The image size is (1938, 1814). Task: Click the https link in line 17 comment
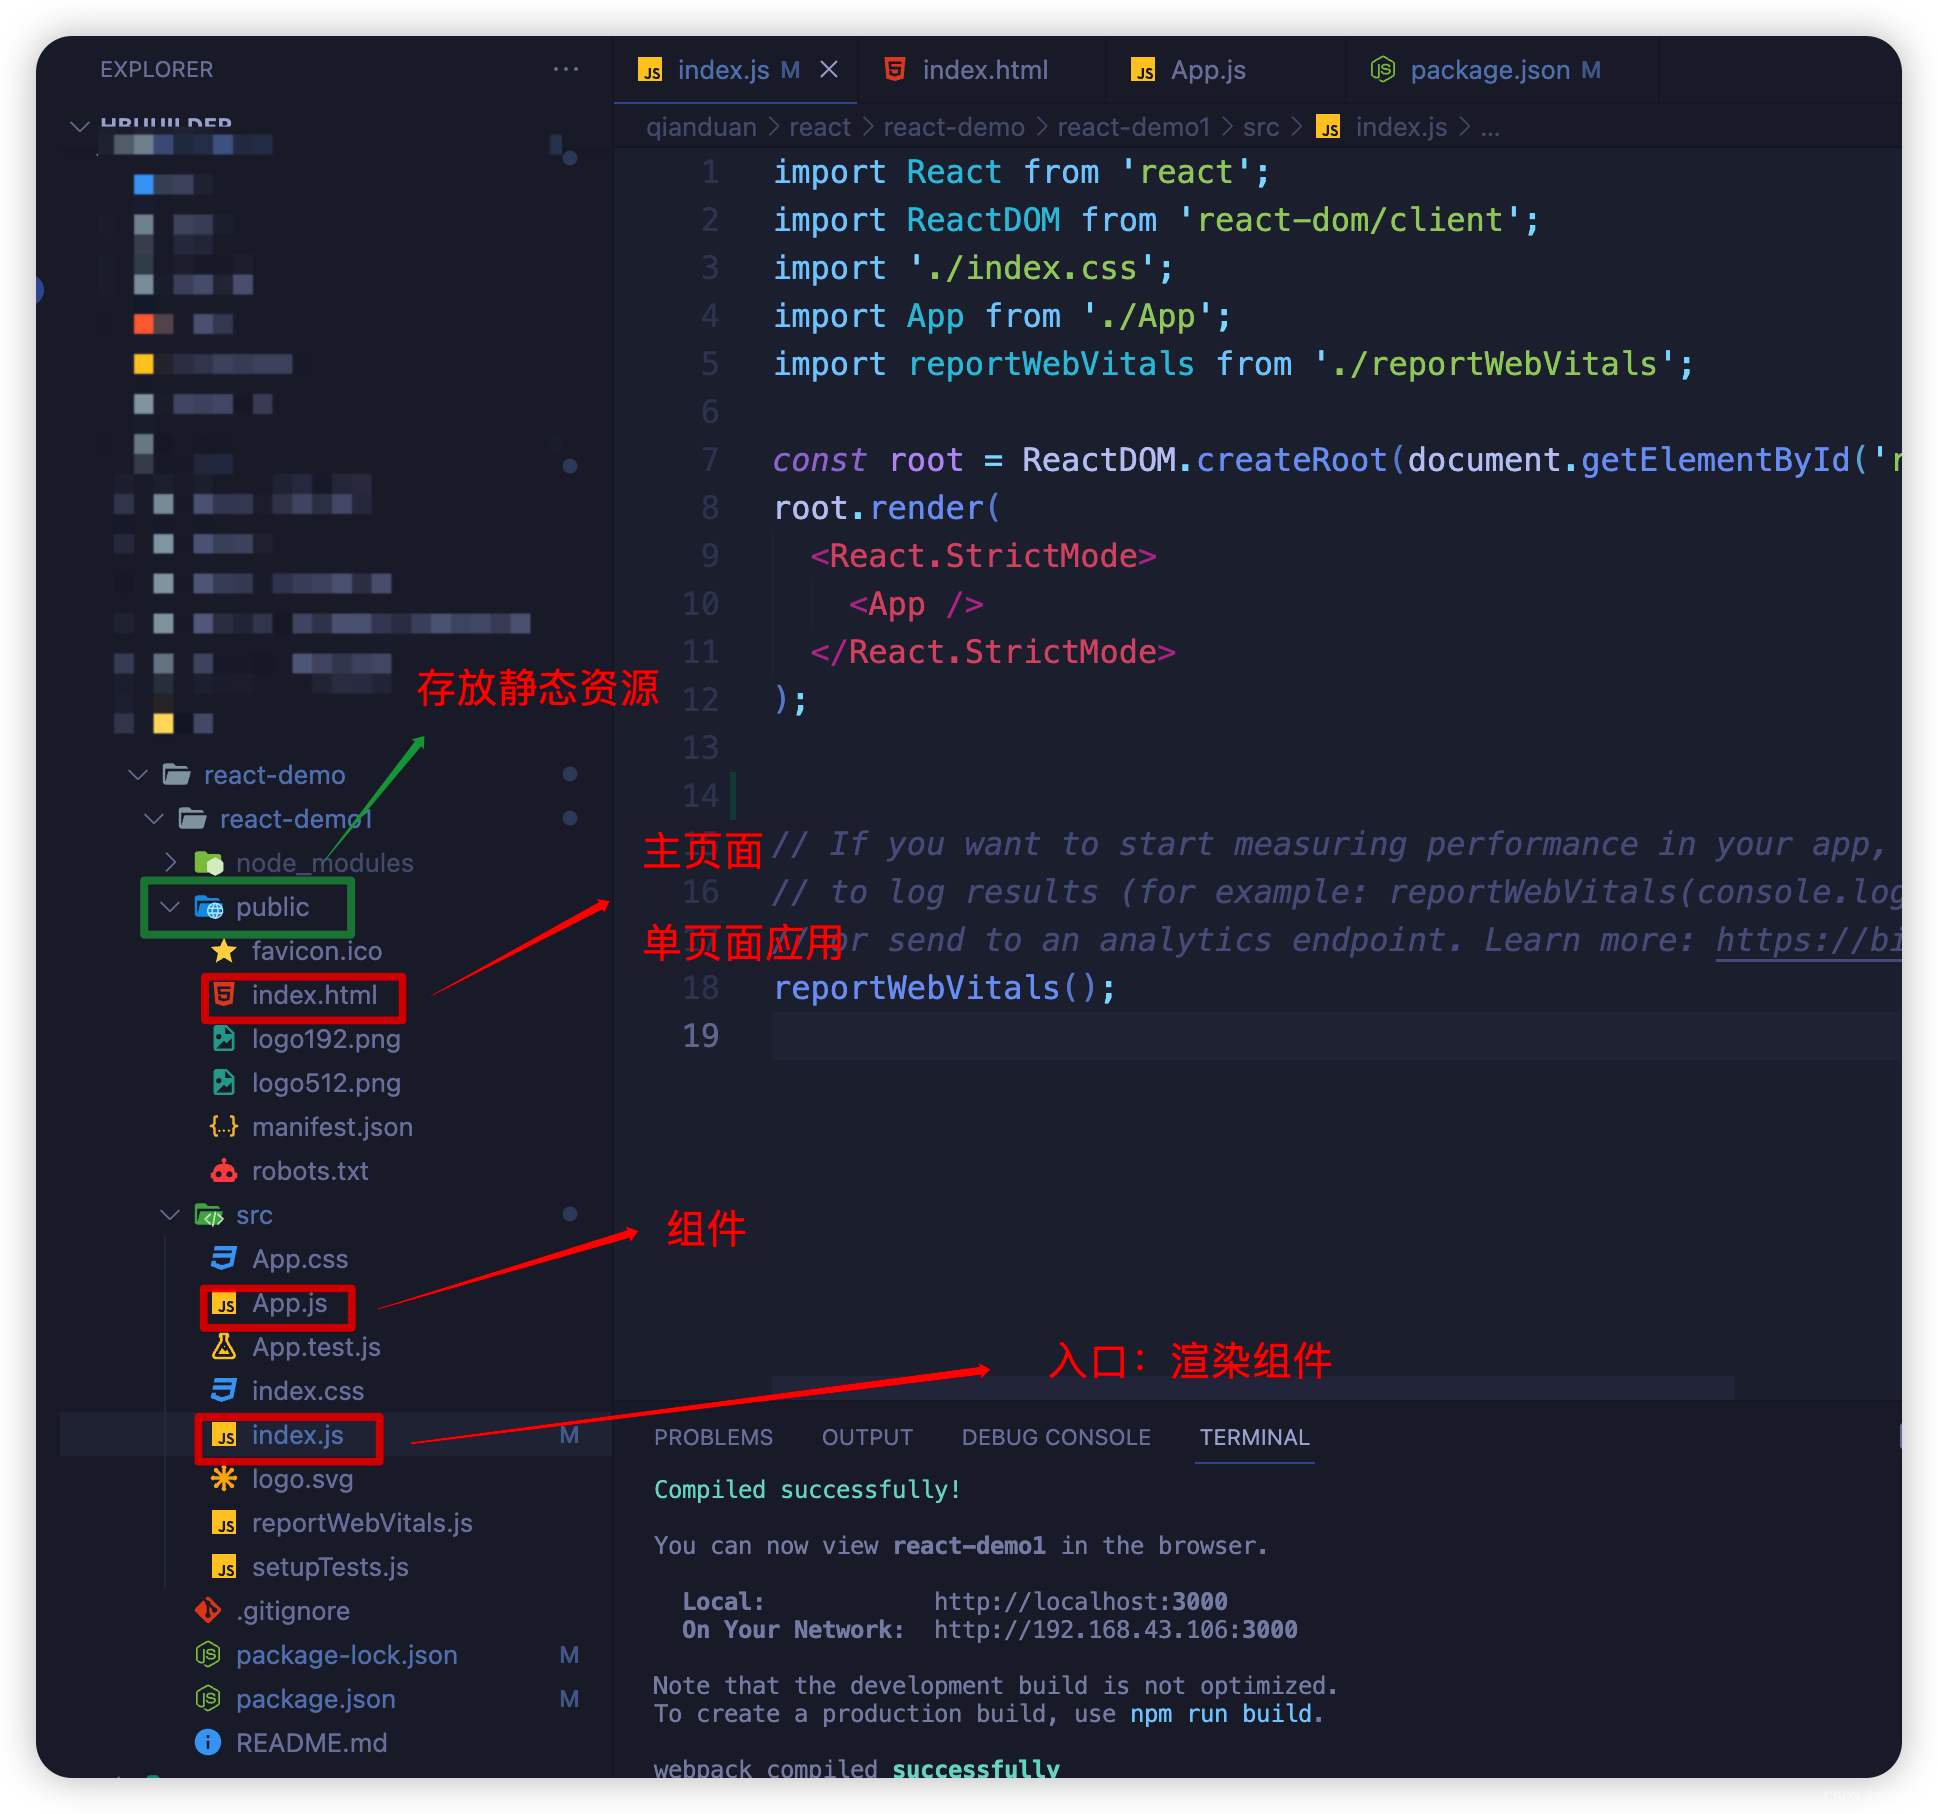click(x=1808, y=940)
